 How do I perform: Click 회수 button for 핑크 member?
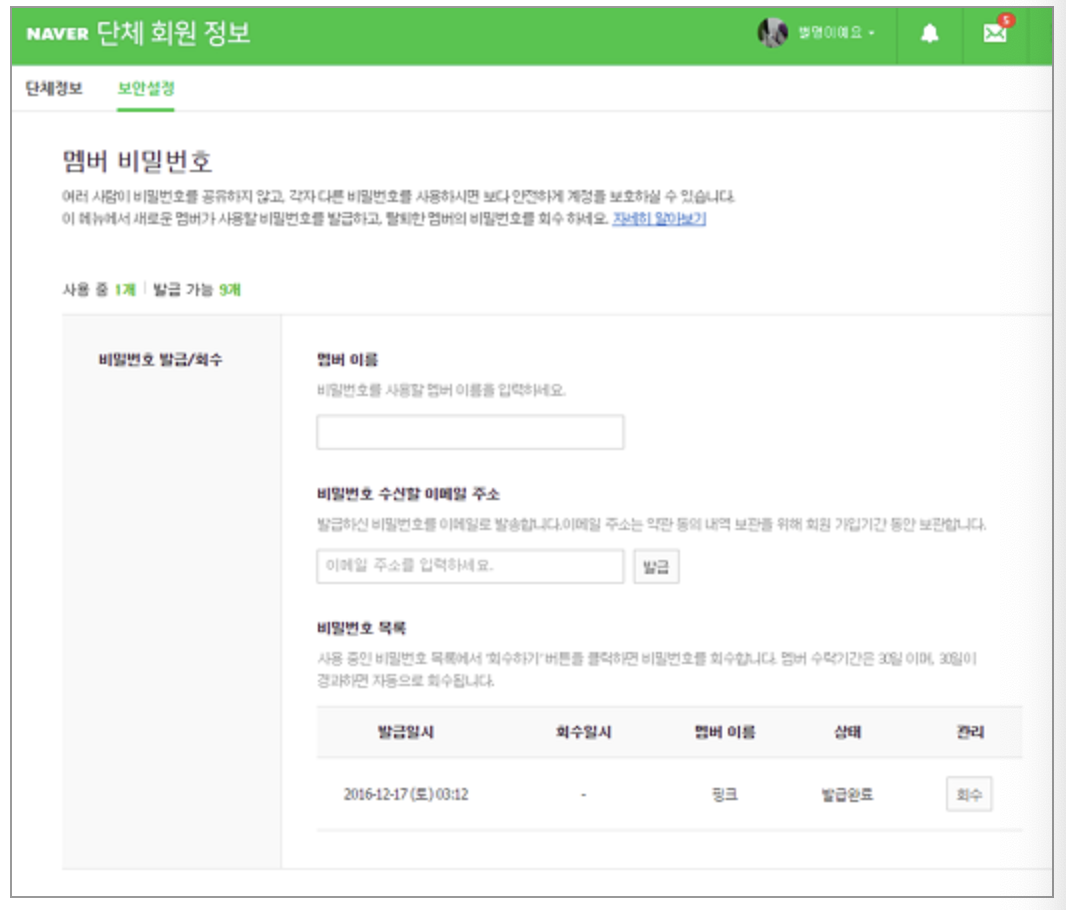(969, 795)
